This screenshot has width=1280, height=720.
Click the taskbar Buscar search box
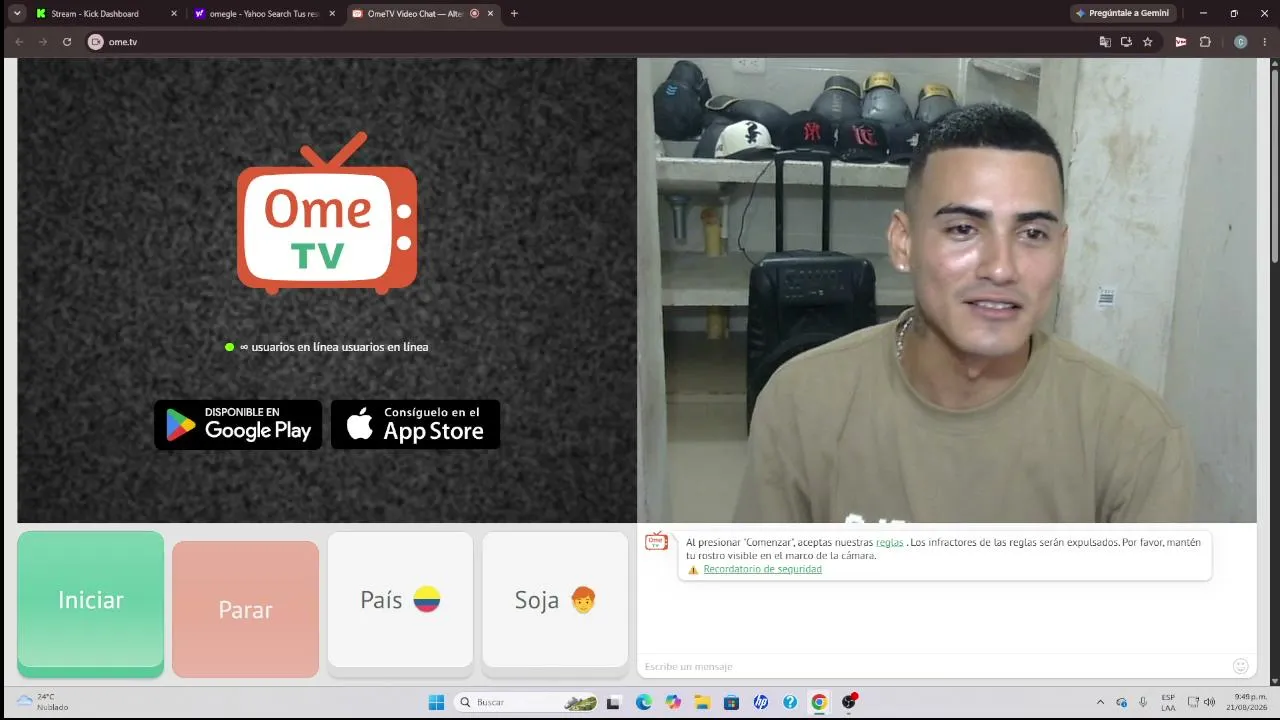[526, 702]
